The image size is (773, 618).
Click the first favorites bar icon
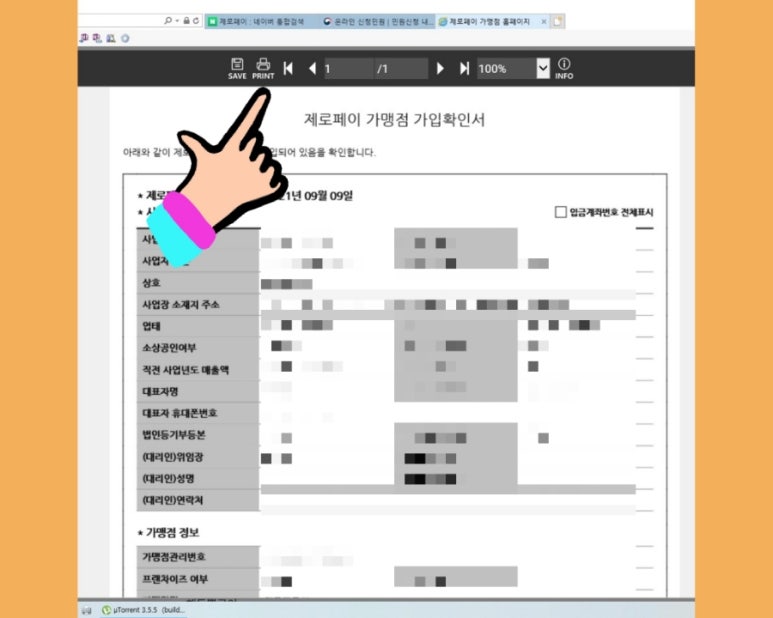84,38
